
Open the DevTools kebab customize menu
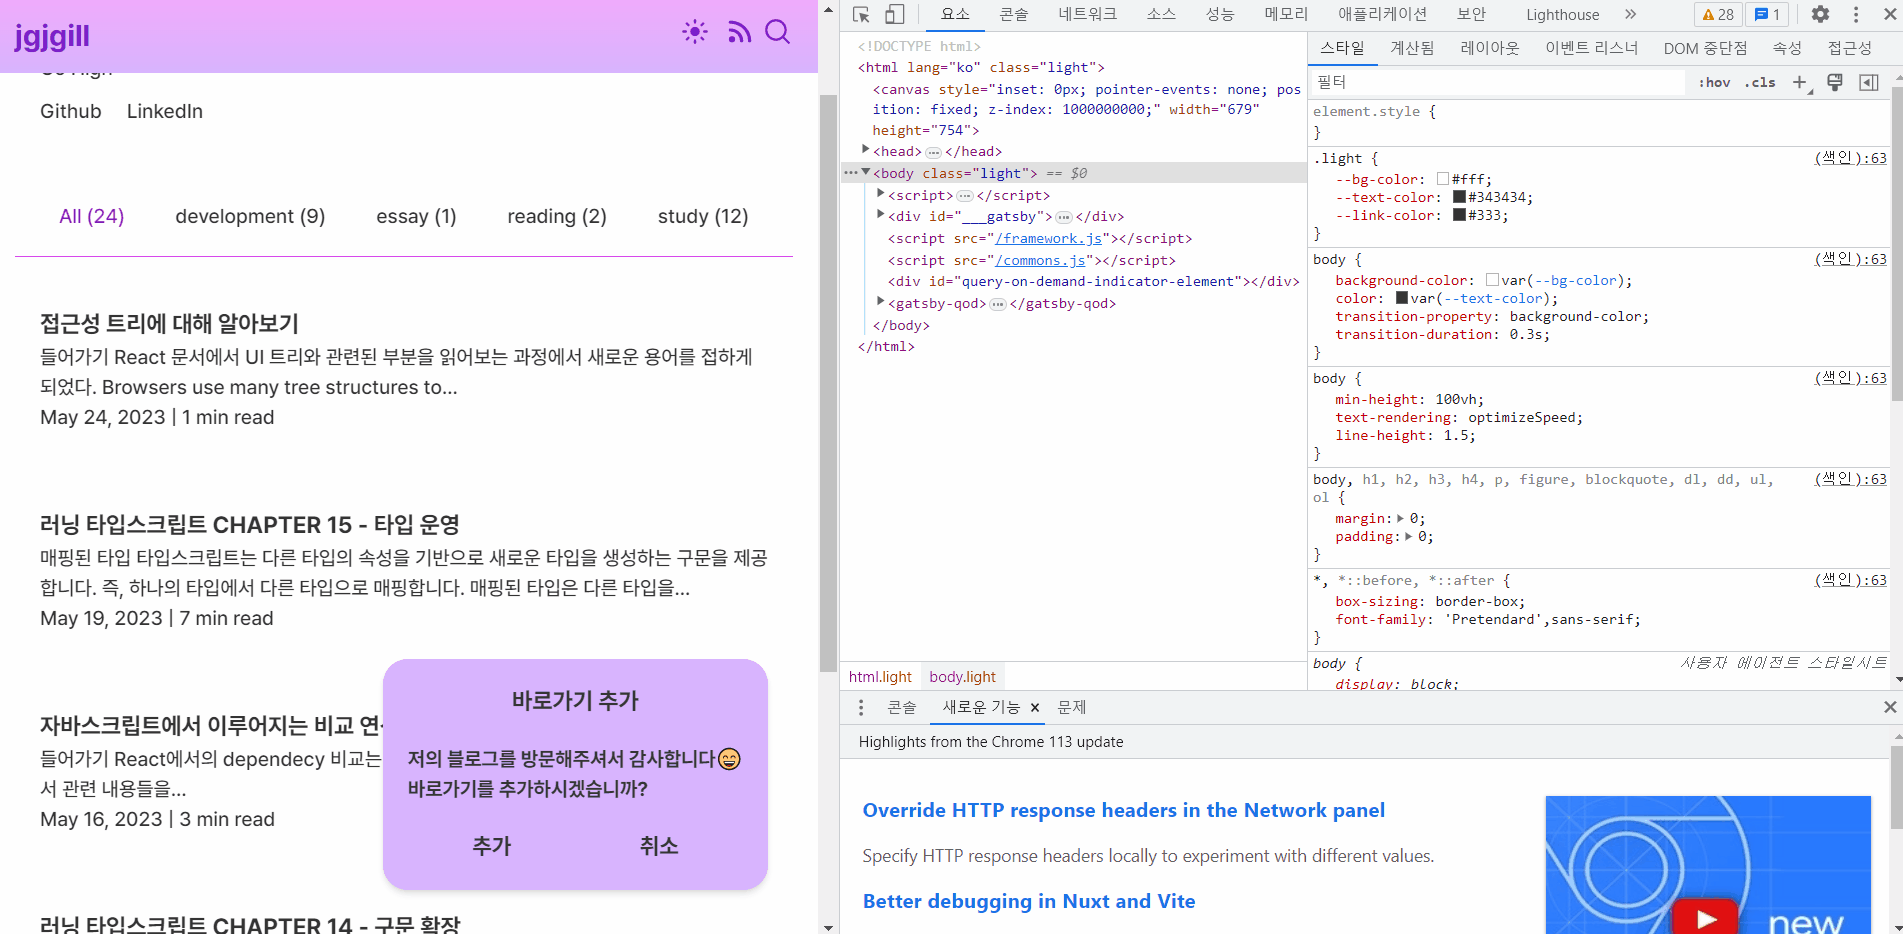coord(1856,14)
